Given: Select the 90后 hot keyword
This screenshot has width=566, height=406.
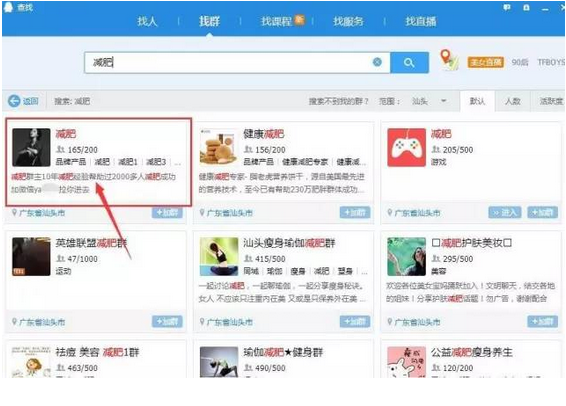Looking at the screenshot, I should point(520,62).
